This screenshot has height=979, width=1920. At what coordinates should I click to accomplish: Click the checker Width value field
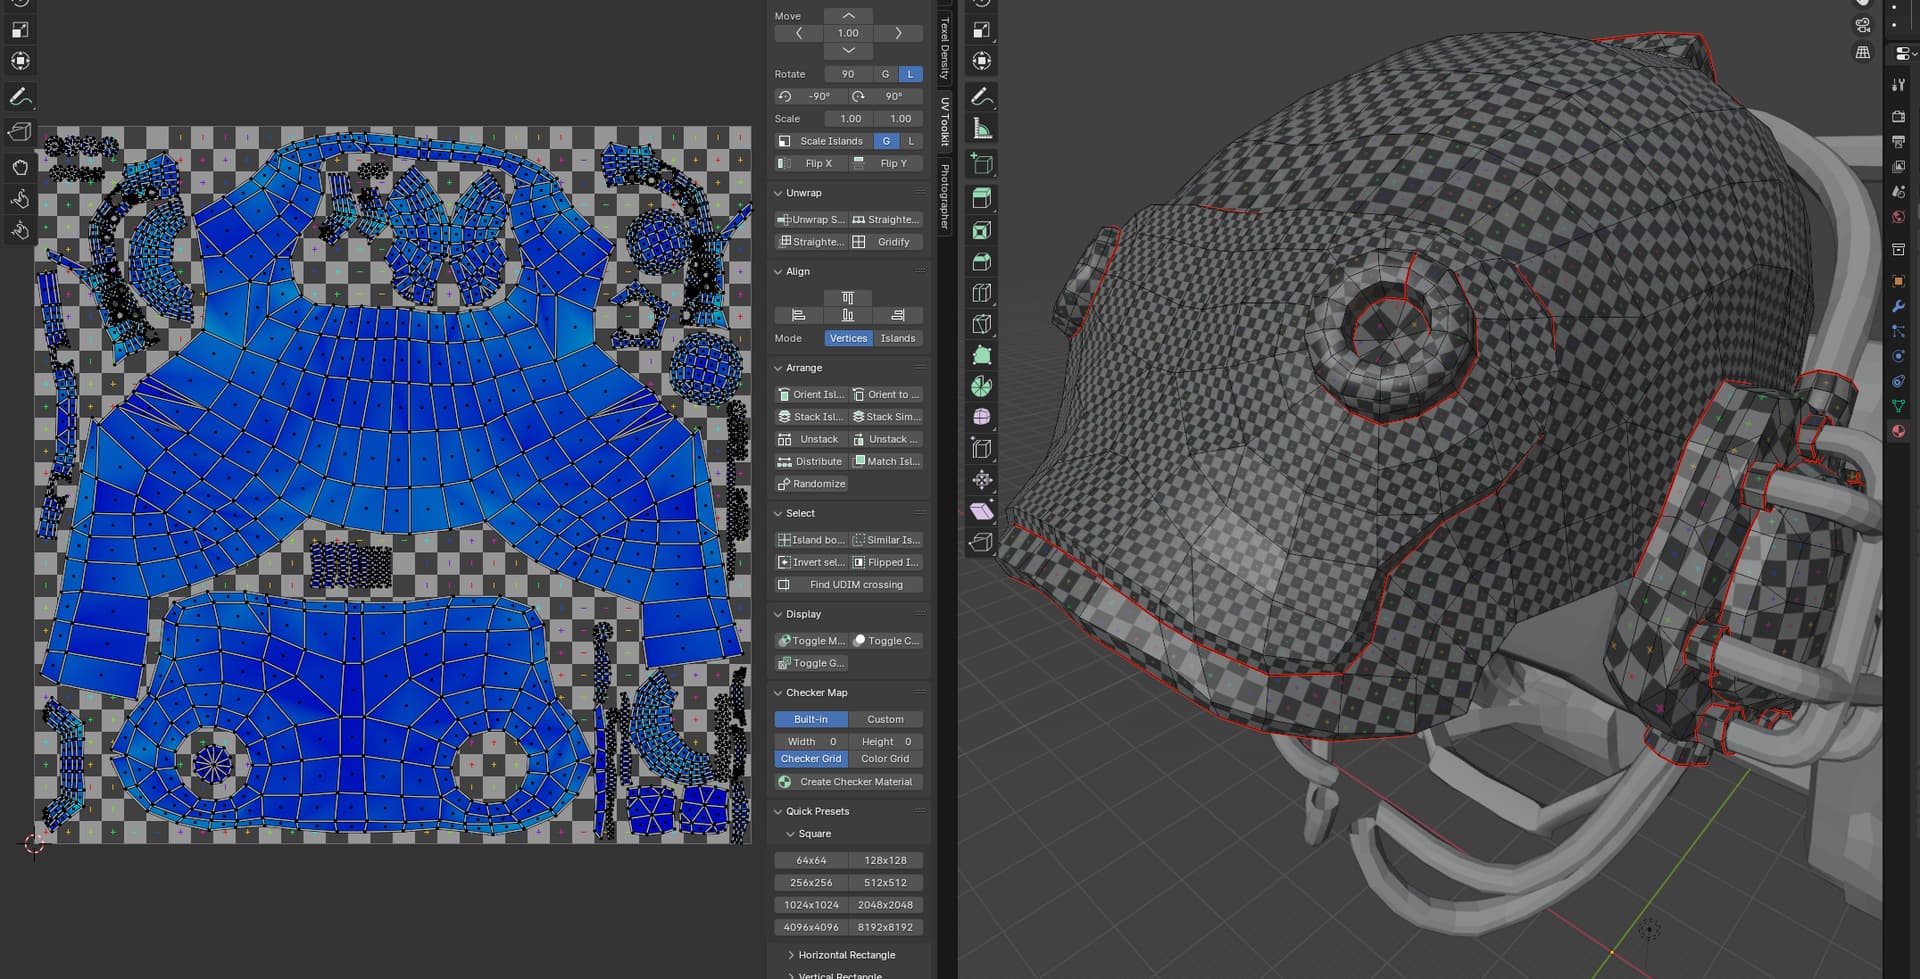click(x=811, y=742)
